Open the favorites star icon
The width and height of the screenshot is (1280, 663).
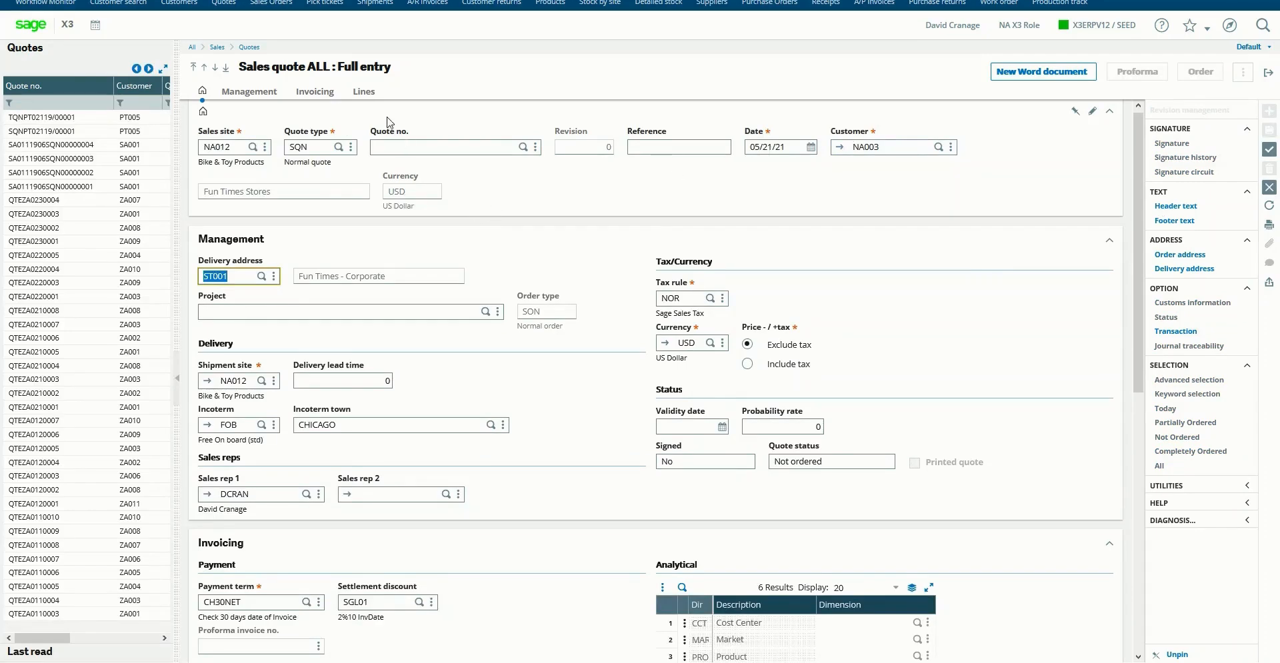pyautogui.click(x=1189, y=25)
